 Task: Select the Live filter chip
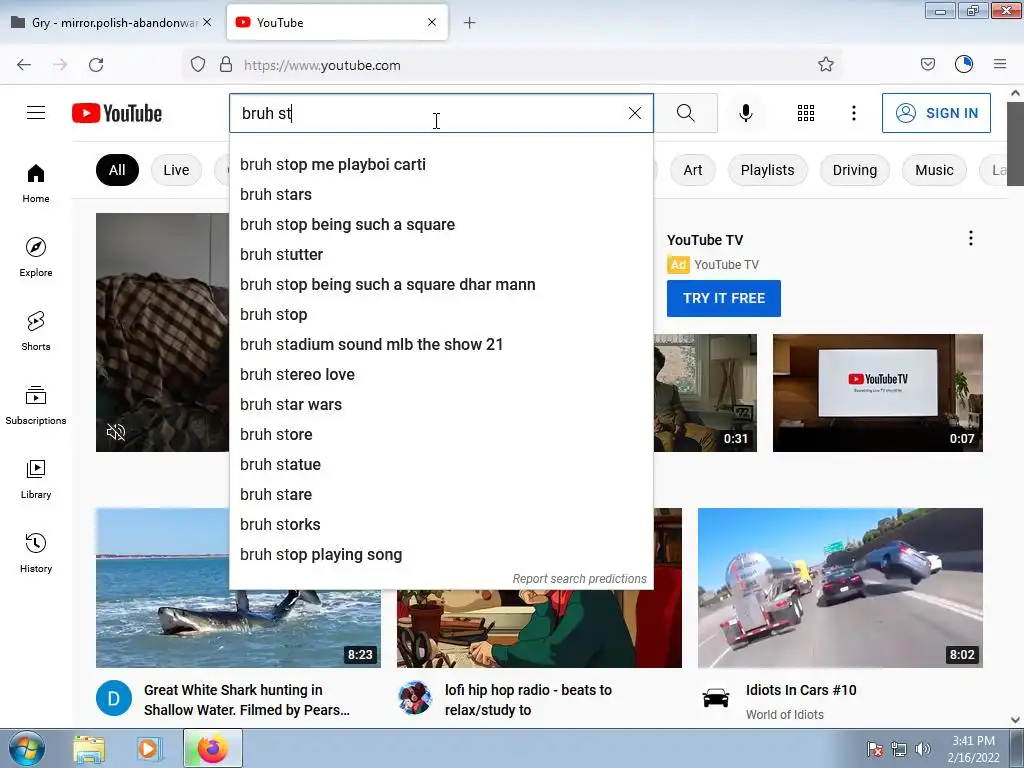176,170
